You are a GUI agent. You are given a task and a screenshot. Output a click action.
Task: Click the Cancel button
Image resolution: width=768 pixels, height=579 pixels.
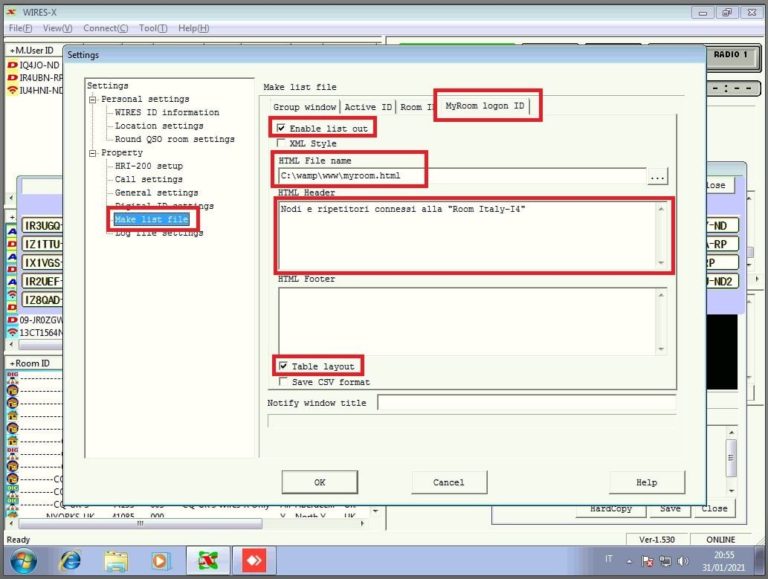[449, 482]
